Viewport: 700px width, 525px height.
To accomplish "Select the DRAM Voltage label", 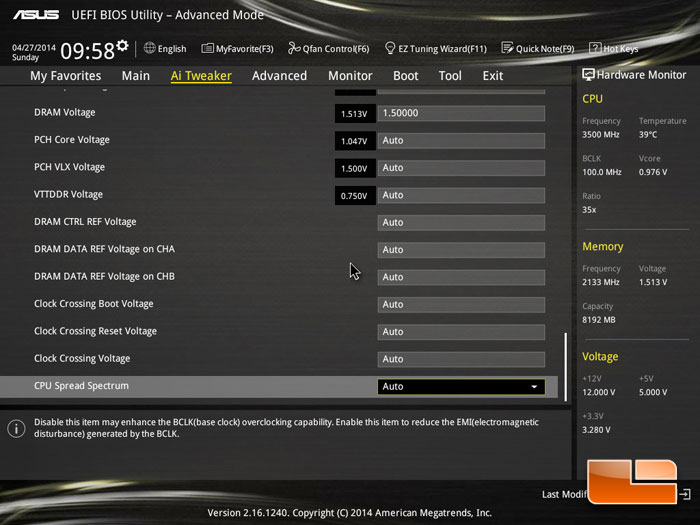I will 65,112.
